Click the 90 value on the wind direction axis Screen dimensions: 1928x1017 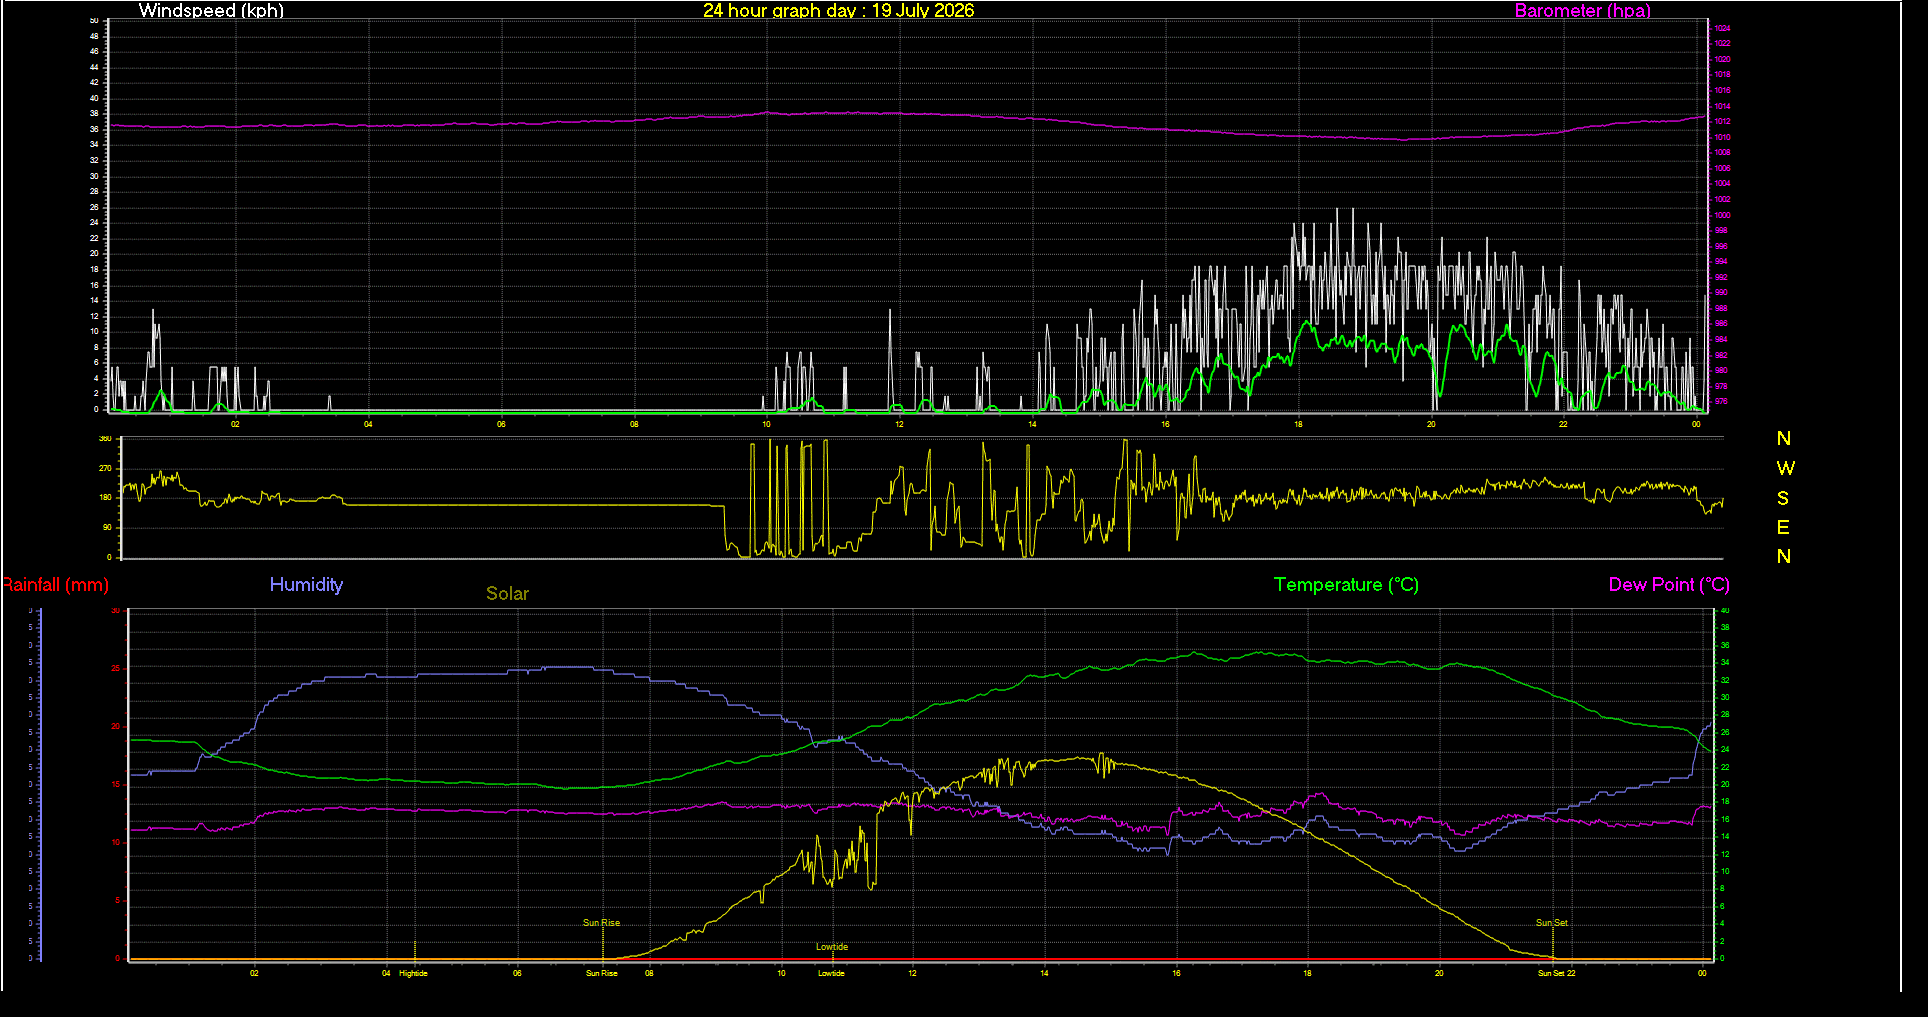[107, 527]
